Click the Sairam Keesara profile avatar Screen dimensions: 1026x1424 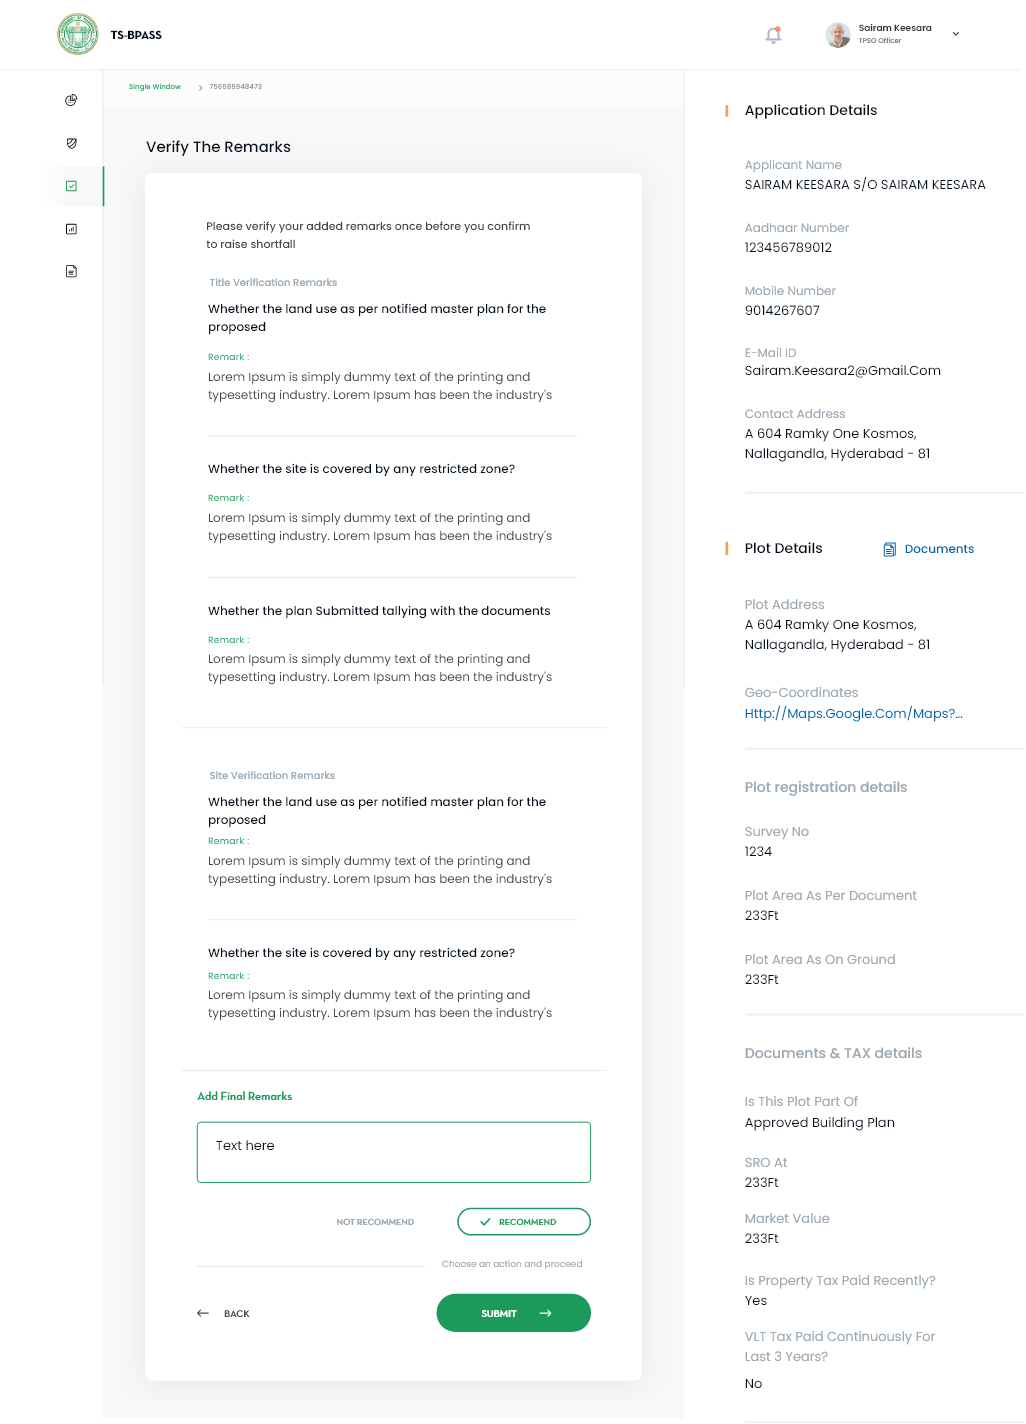[838, 35]
